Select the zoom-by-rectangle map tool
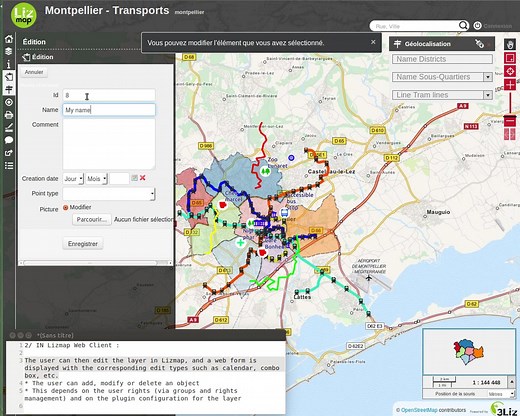520x416 pixels. [510, 58]
